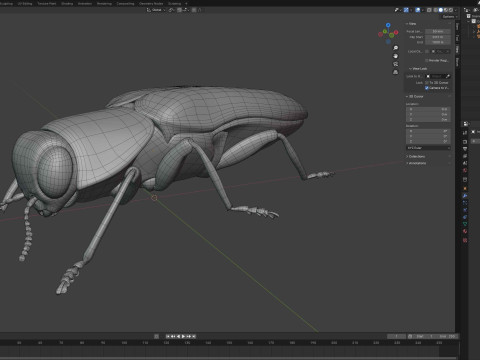Open the Item sidebar vertical tab
The height and width of the screenshot is (360, 480).
[457, 27]
